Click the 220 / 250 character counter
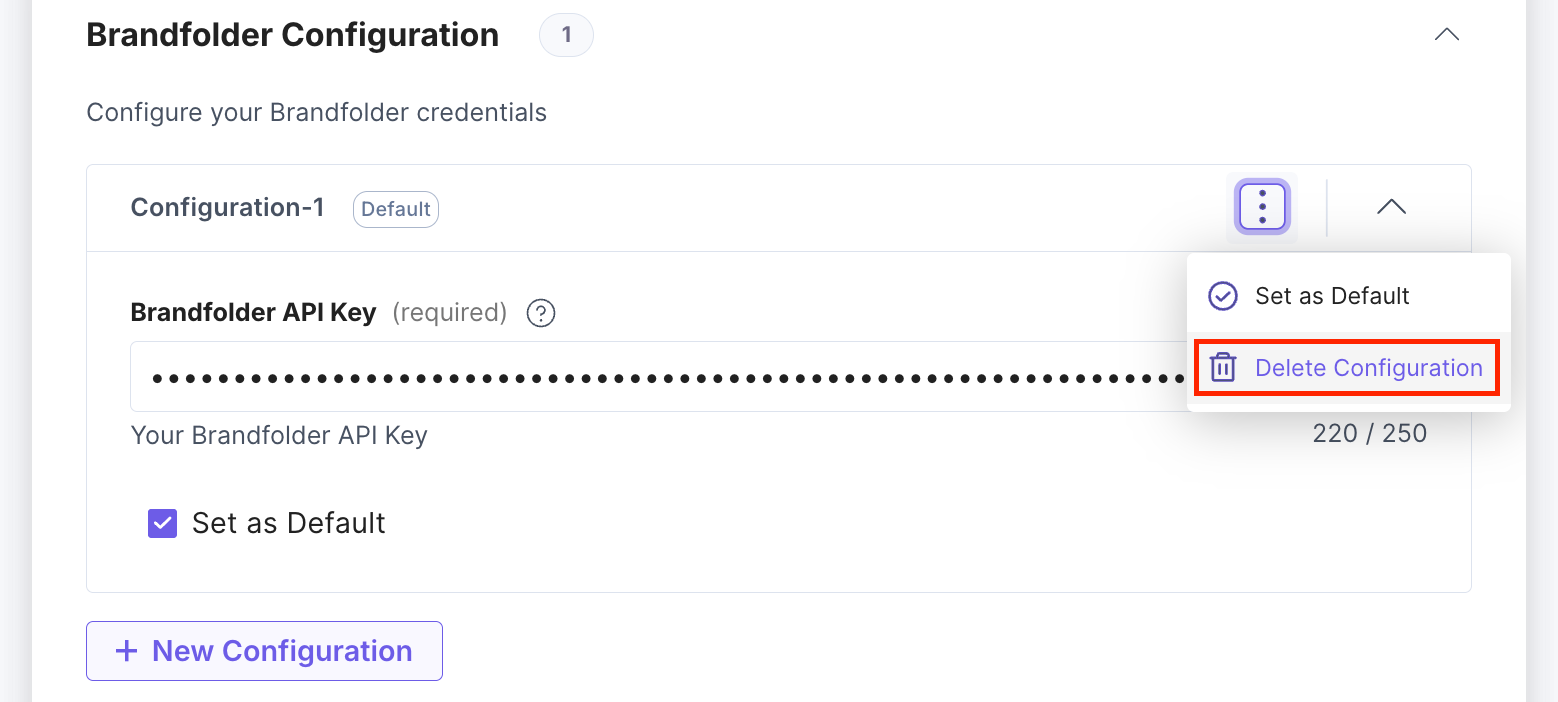The image size is (1558, 702). [1369, 433]
